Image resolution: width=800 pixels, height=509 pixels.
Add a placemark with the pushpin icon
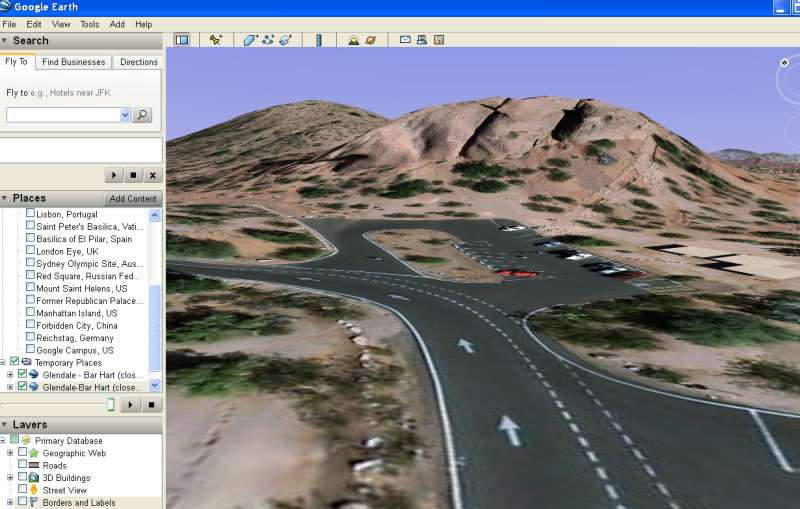pos(216,40)
